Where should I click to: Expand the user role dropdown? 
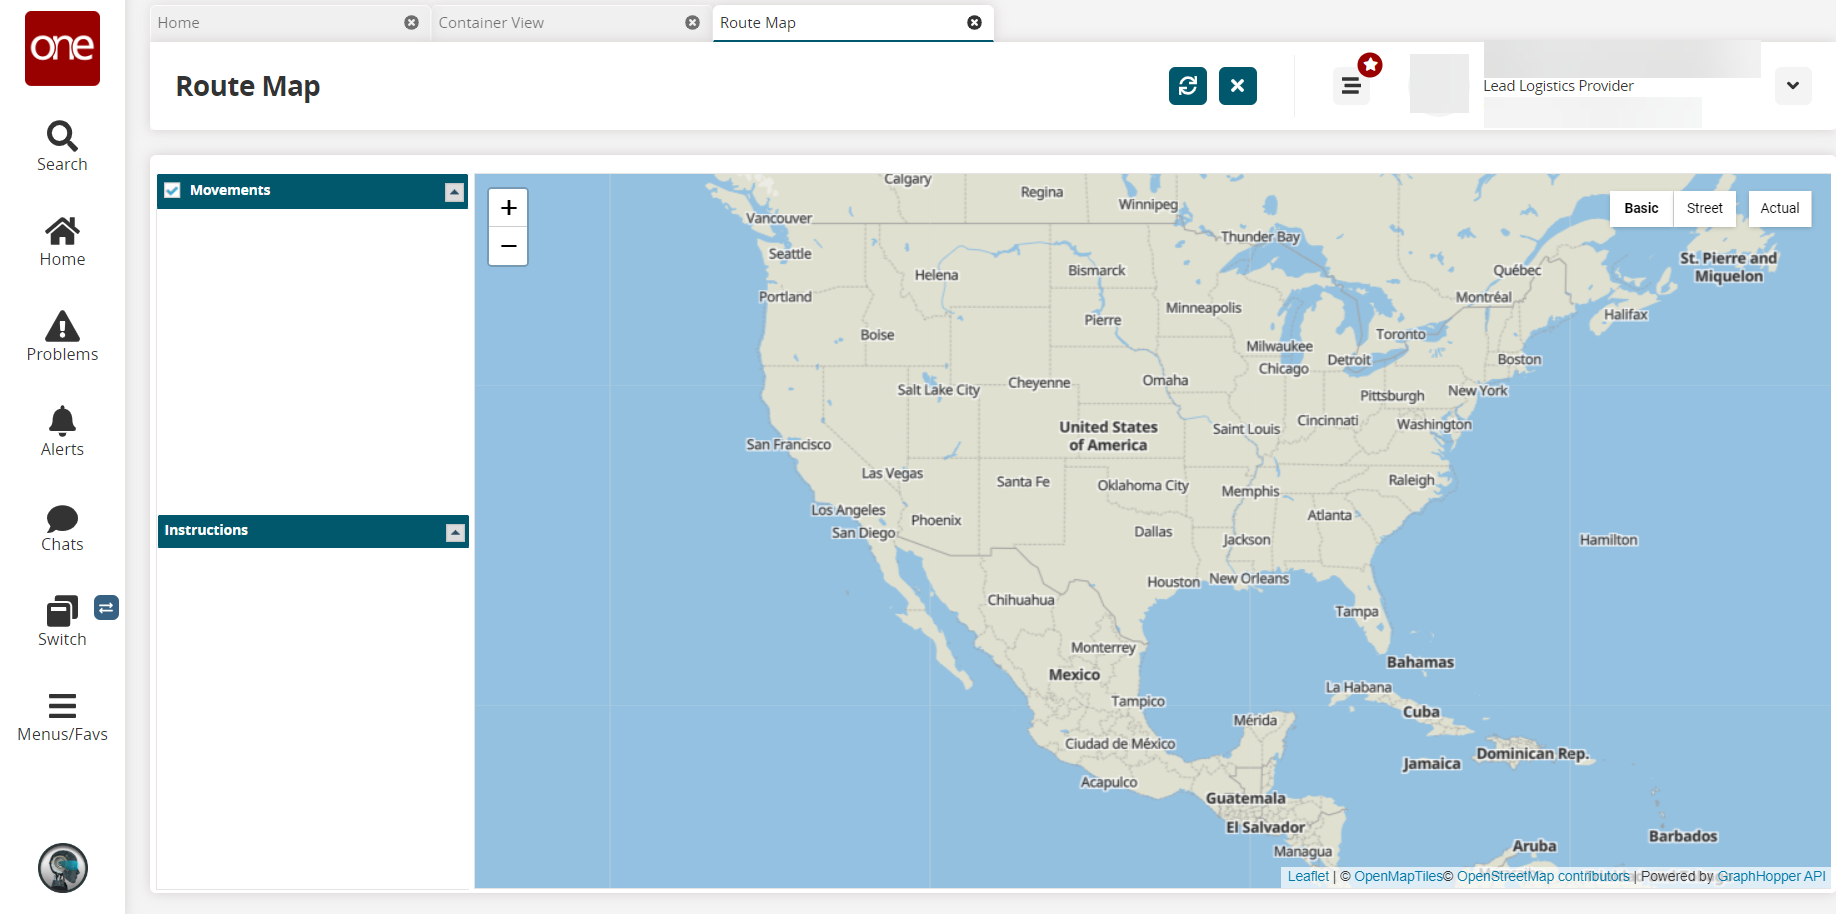1793,86
